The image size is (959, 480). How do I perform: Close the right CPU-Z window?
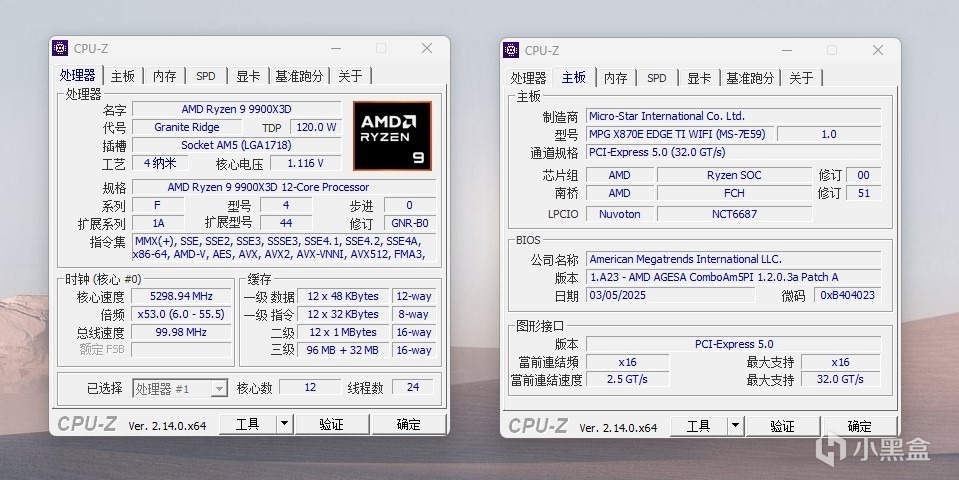878,50
